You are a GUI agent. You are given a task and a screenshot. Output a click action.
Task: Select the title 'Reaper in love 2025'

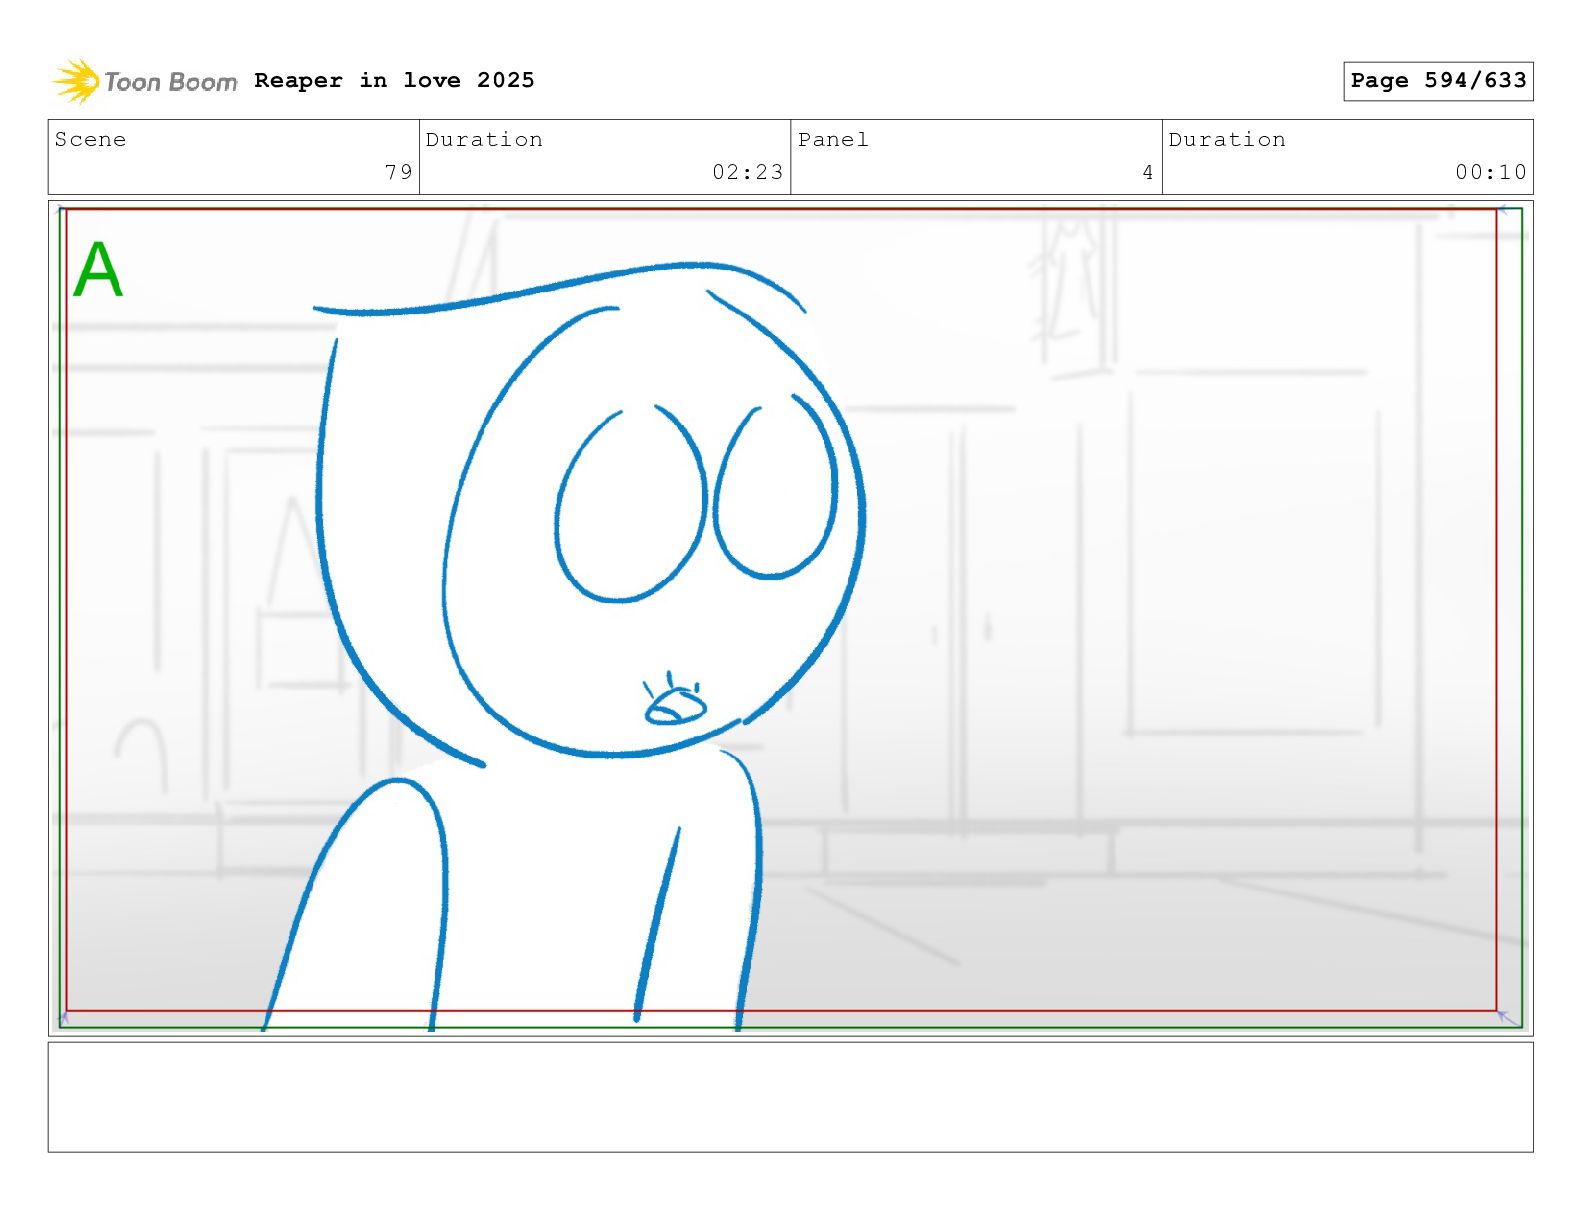pos(394,80)
